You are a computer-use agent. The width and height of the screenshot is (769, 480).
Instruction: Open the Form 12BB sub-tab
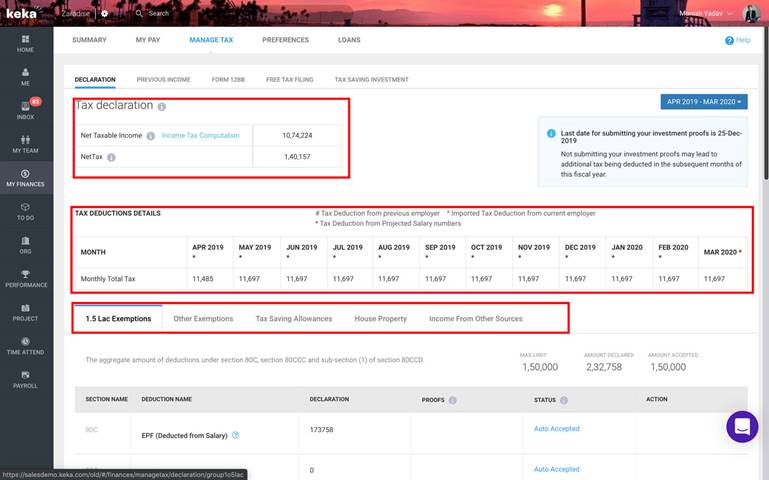tap(228, 79)
